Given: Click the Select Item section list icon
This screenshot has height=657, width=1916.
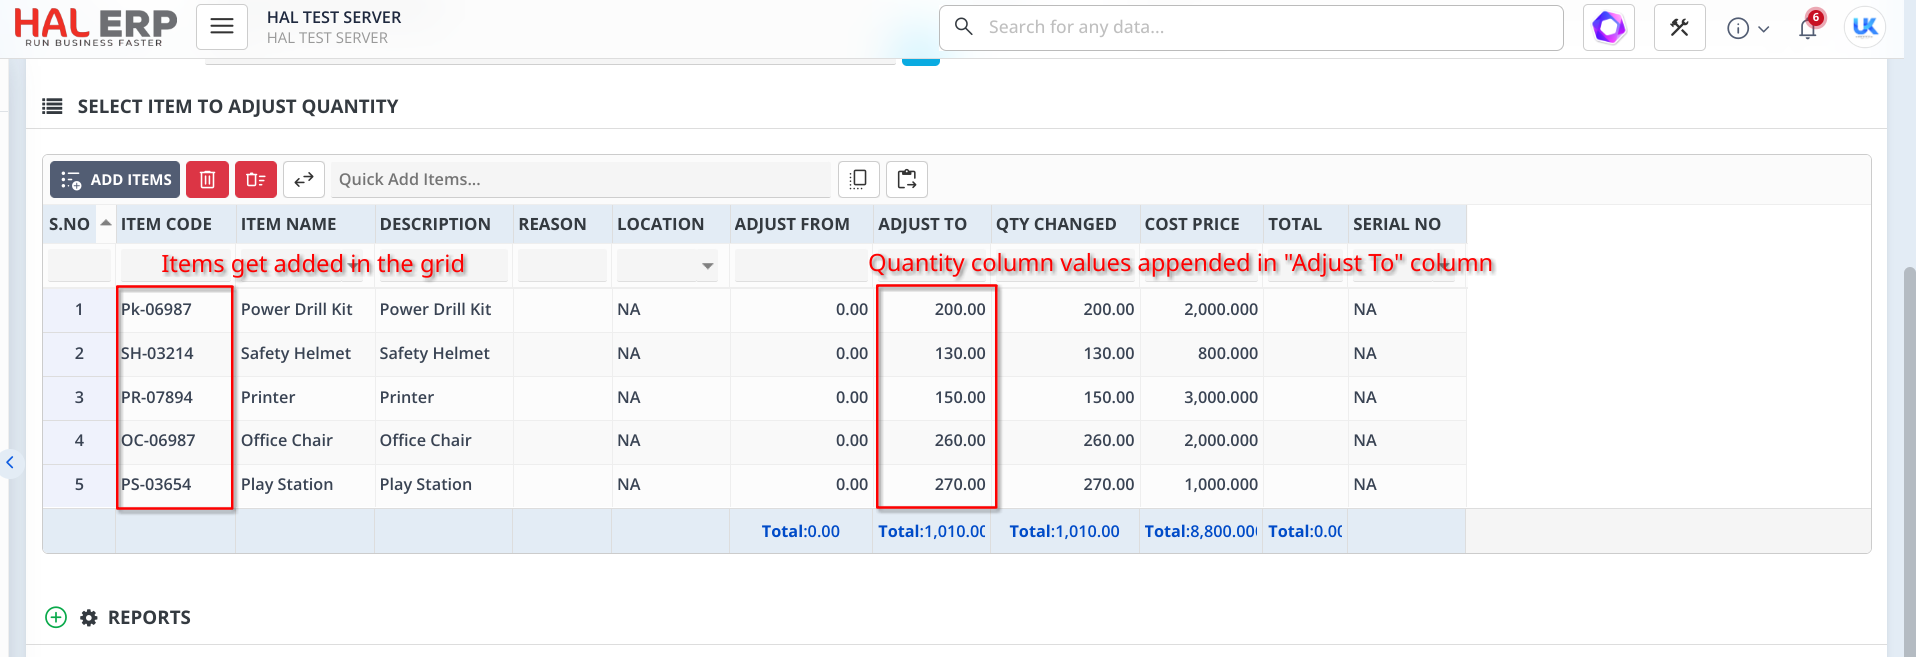Looking at the screenshot, I should pyautogui.click(x=52, y=106).
